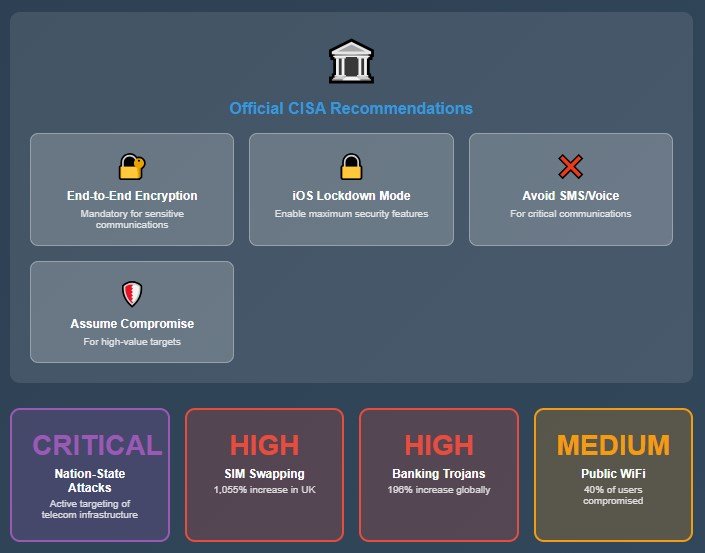Image resolution: width=705 pixels, height=553 pixels.
Task: Select the End-to-End Encryption title
Action: pos(132,196)
